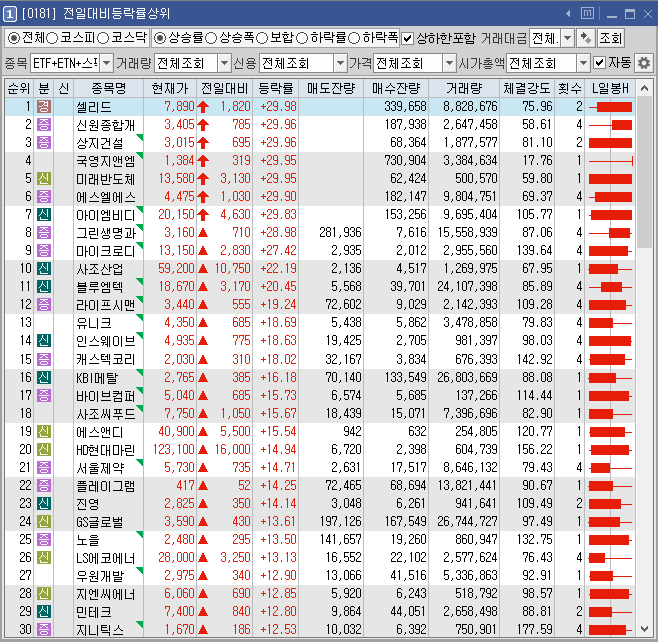
Task: Click the 증 badge for 에스엘에스
Action: click(44, 197)
